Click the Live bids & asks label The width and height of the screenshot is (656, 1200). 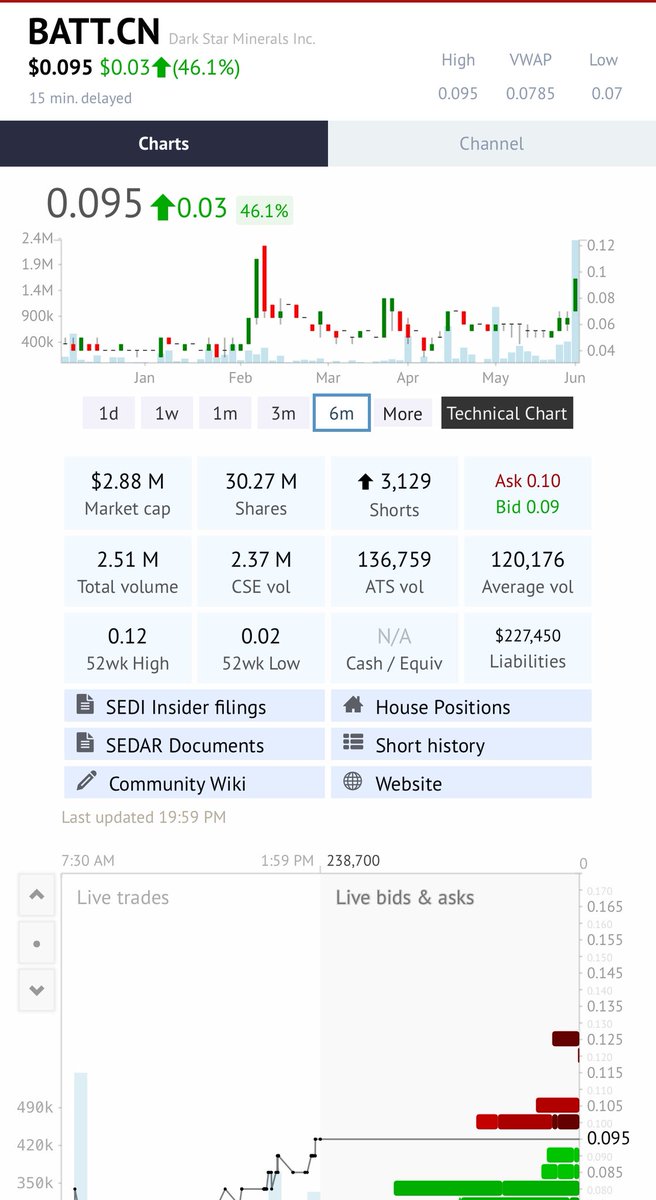[x=404, y=897]
